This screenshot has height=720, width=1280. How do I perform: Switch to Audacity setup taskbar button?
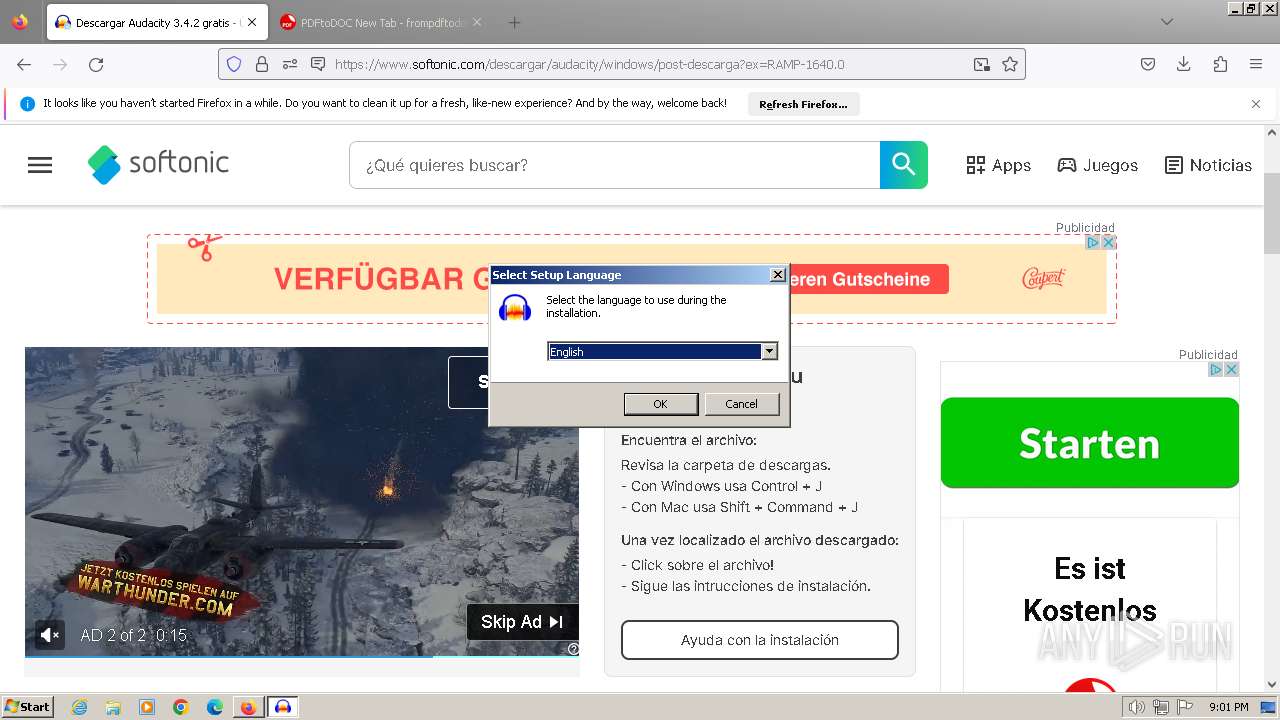(283, 707)
